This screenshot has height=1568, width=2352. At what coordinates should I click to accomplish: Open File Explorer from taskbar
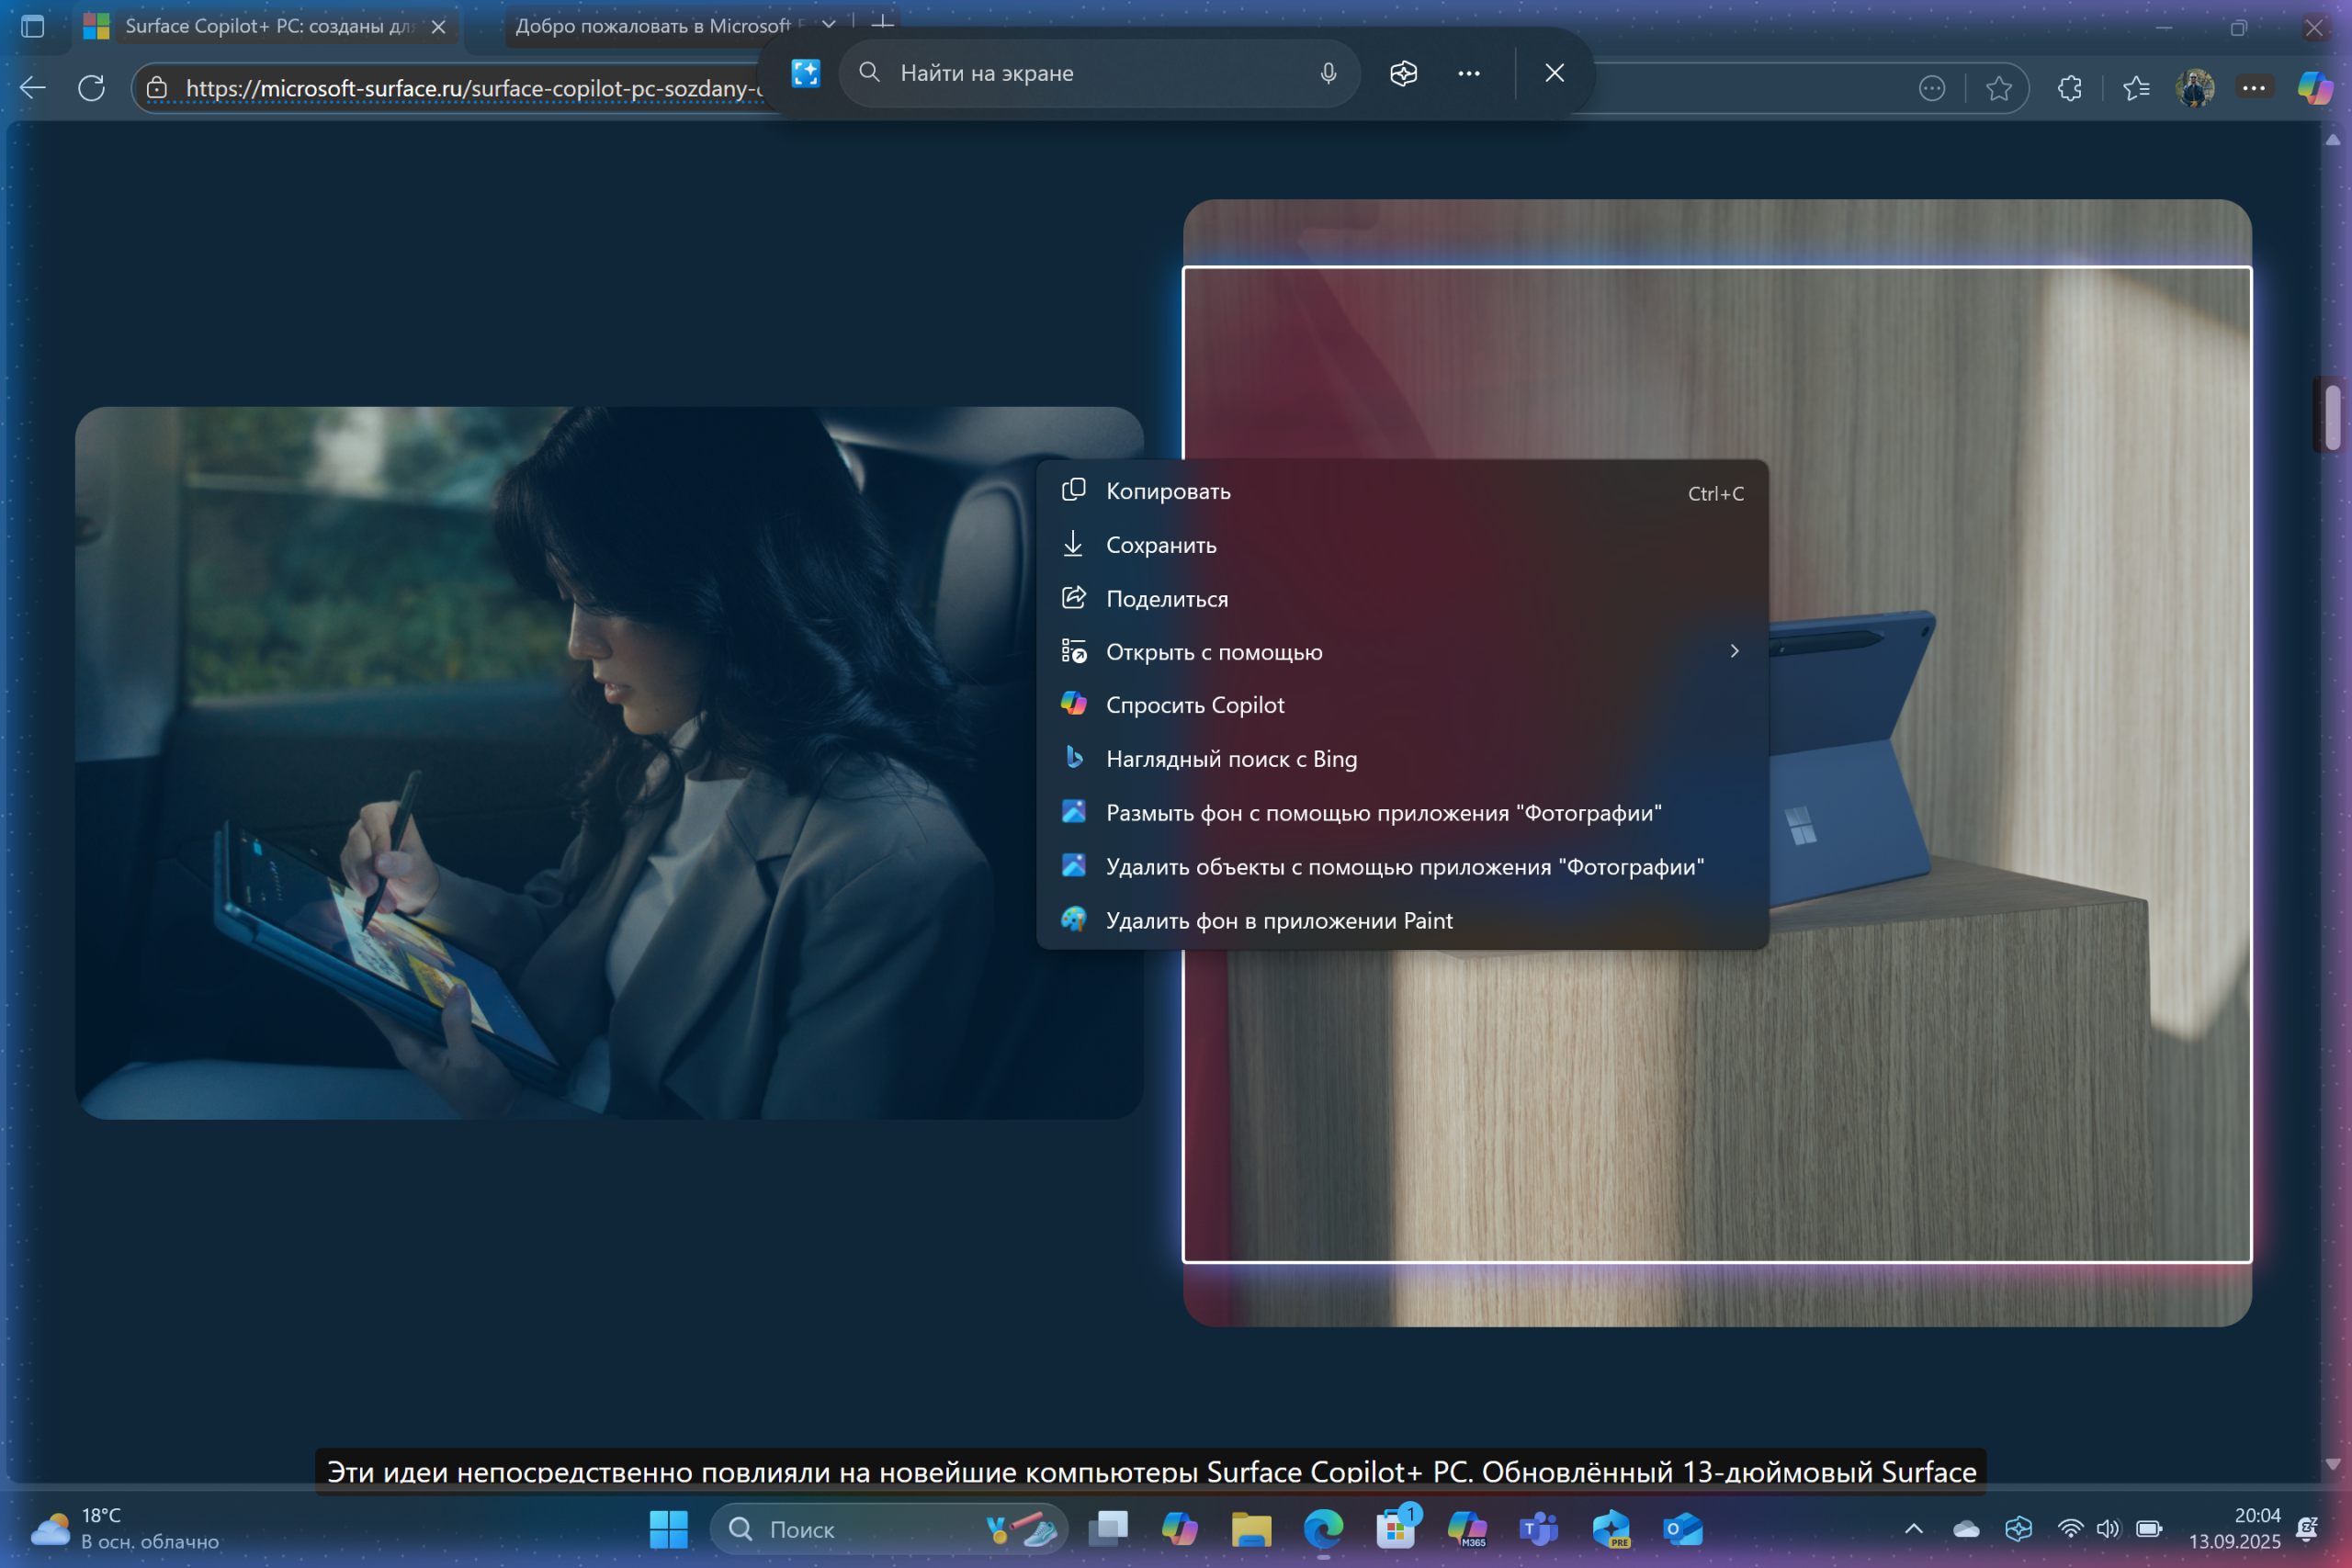point(1251,1529)
